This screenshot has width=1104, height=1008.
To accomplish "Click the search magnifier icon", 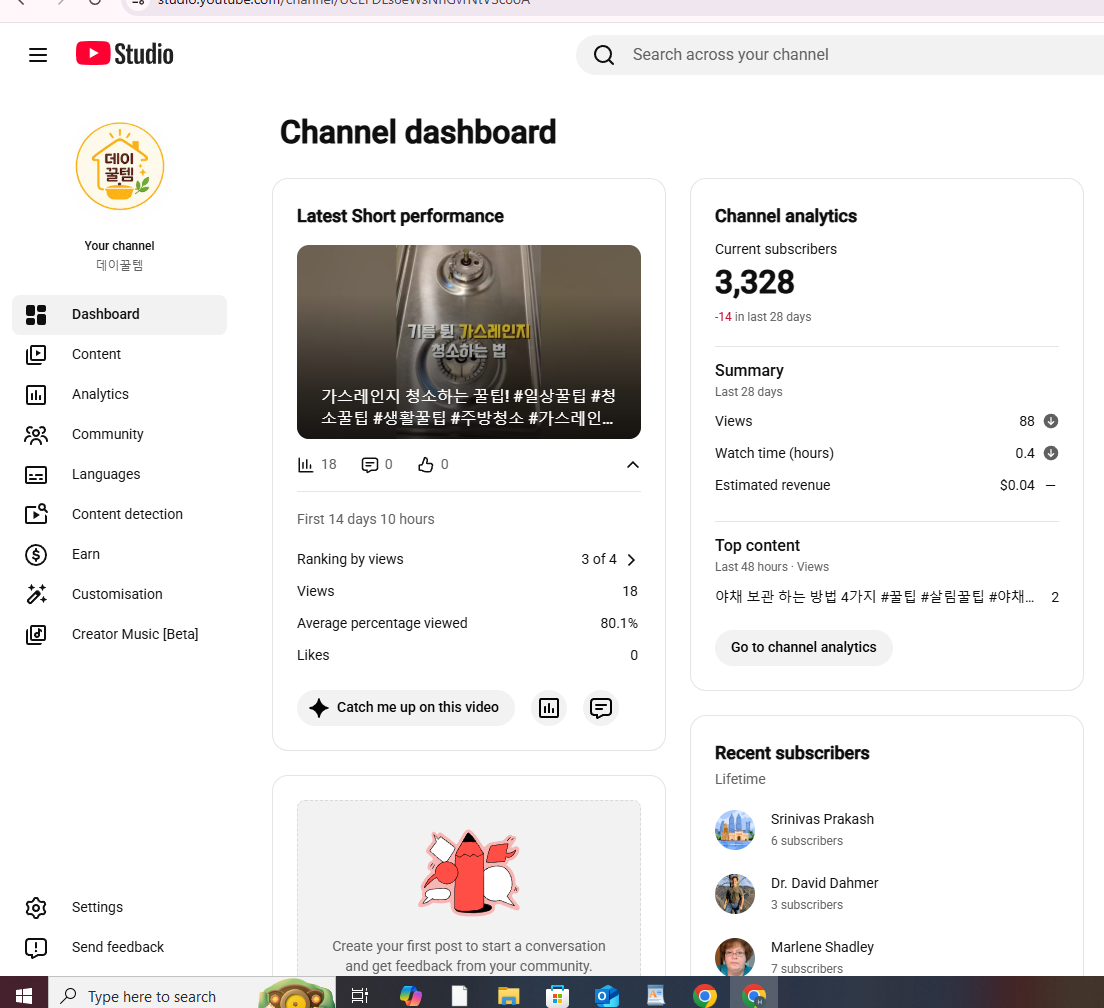I will (603, 55).
